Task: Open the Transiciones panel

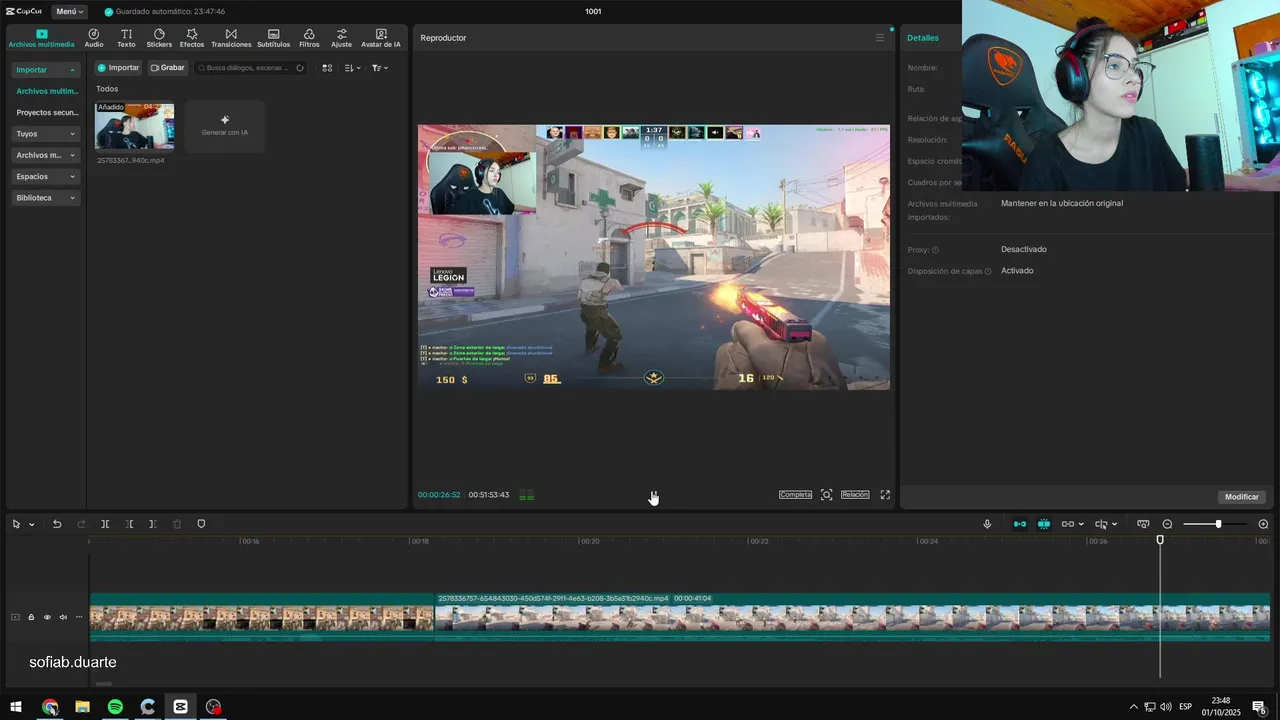Action: [231, 38]
